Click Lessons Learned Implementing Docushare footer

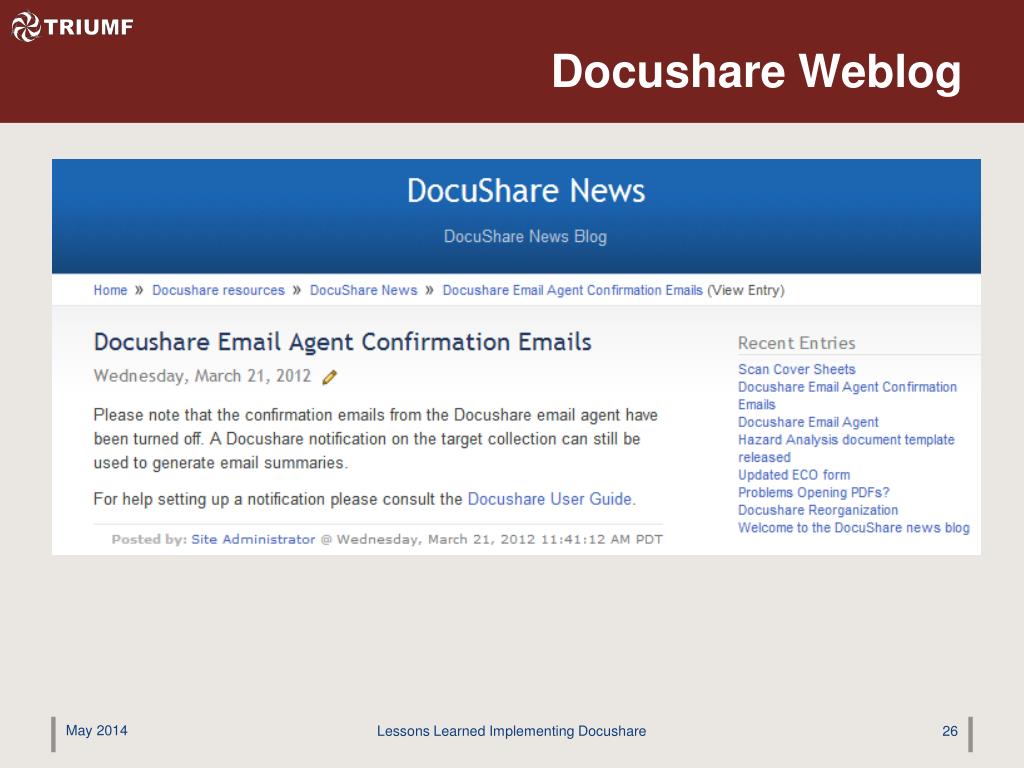coord(511,731)
